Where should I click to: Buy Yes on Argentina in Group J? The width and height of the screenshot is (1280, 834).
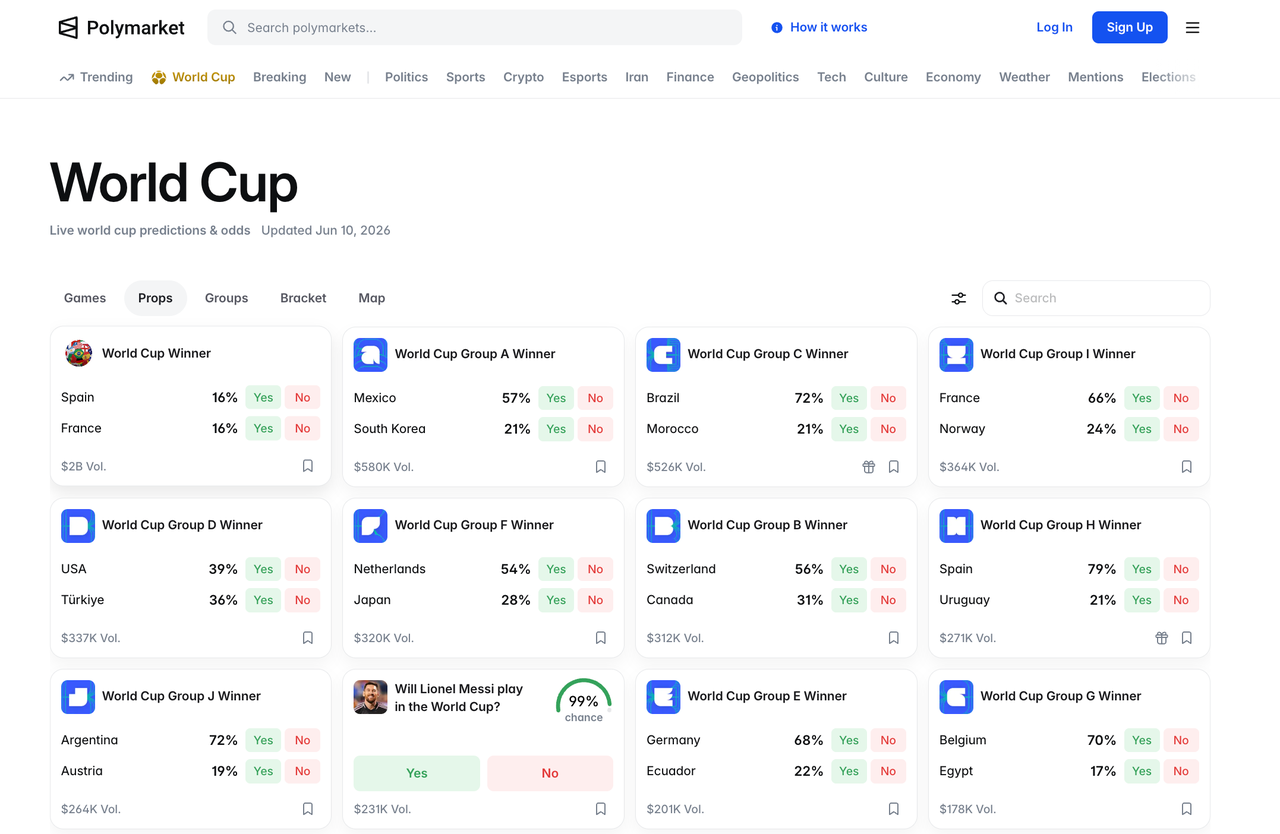[263, 740]
